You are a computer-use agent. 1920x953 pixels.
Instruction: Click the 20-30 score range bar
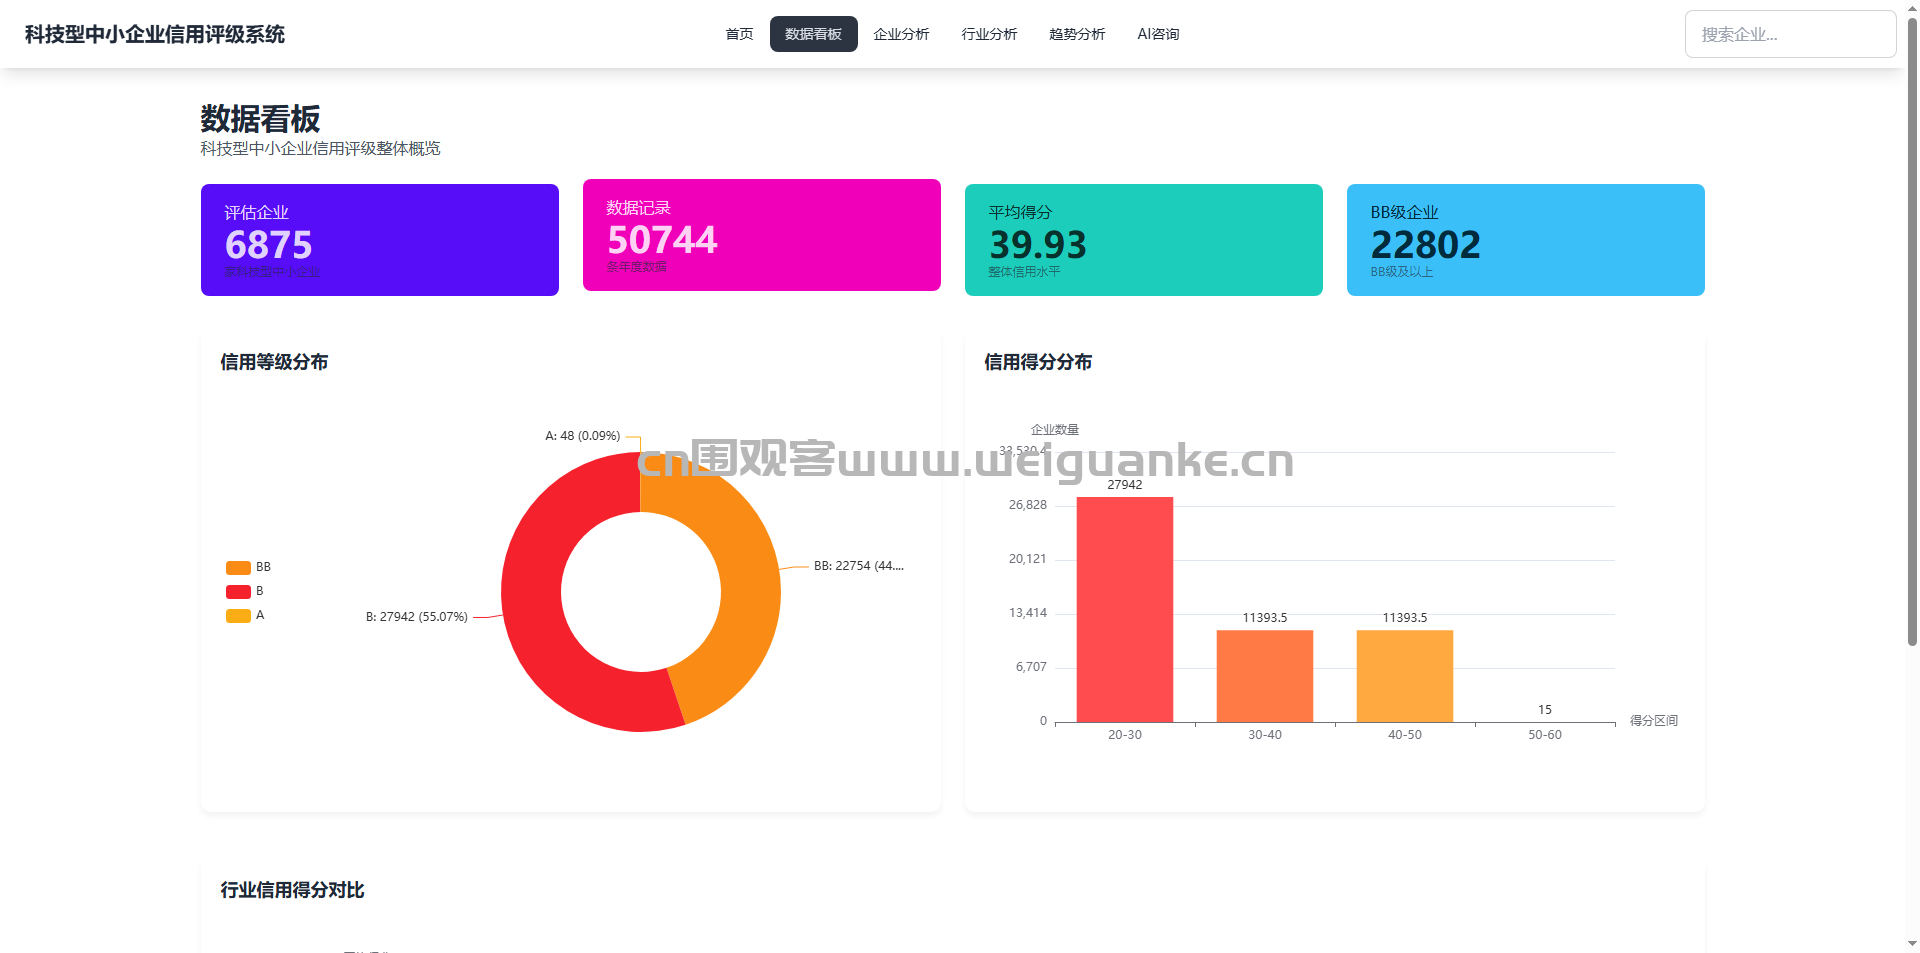click(x=1124, y=610)
